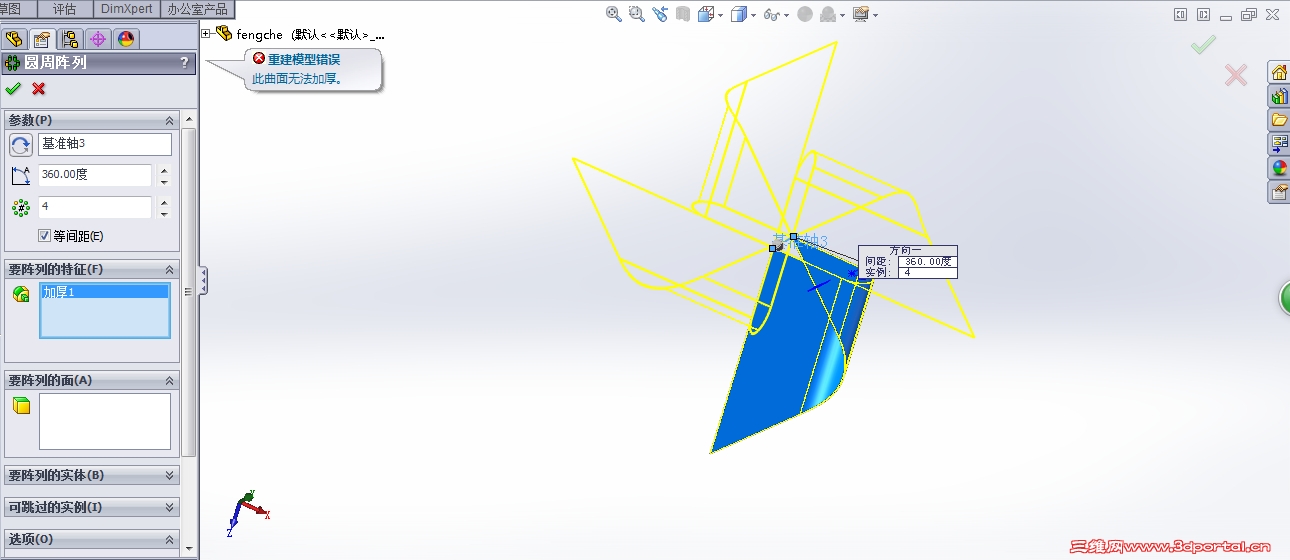1290x560 pixels.
Task: Tile document window to the left
Action: [x=1181, y=15]
